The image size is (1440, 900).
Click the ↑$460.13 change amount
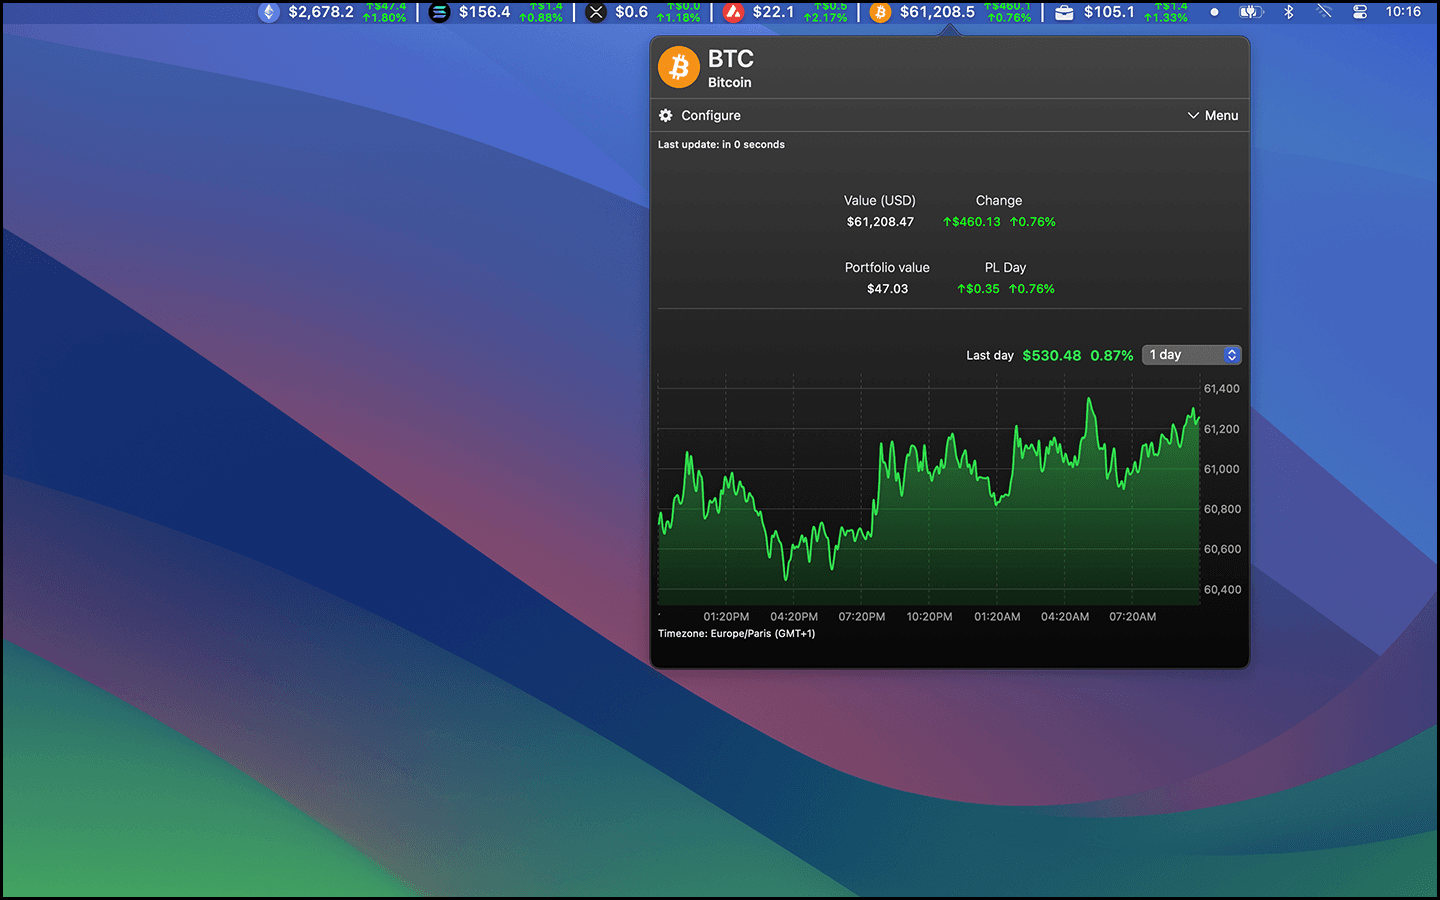(972, 222)
